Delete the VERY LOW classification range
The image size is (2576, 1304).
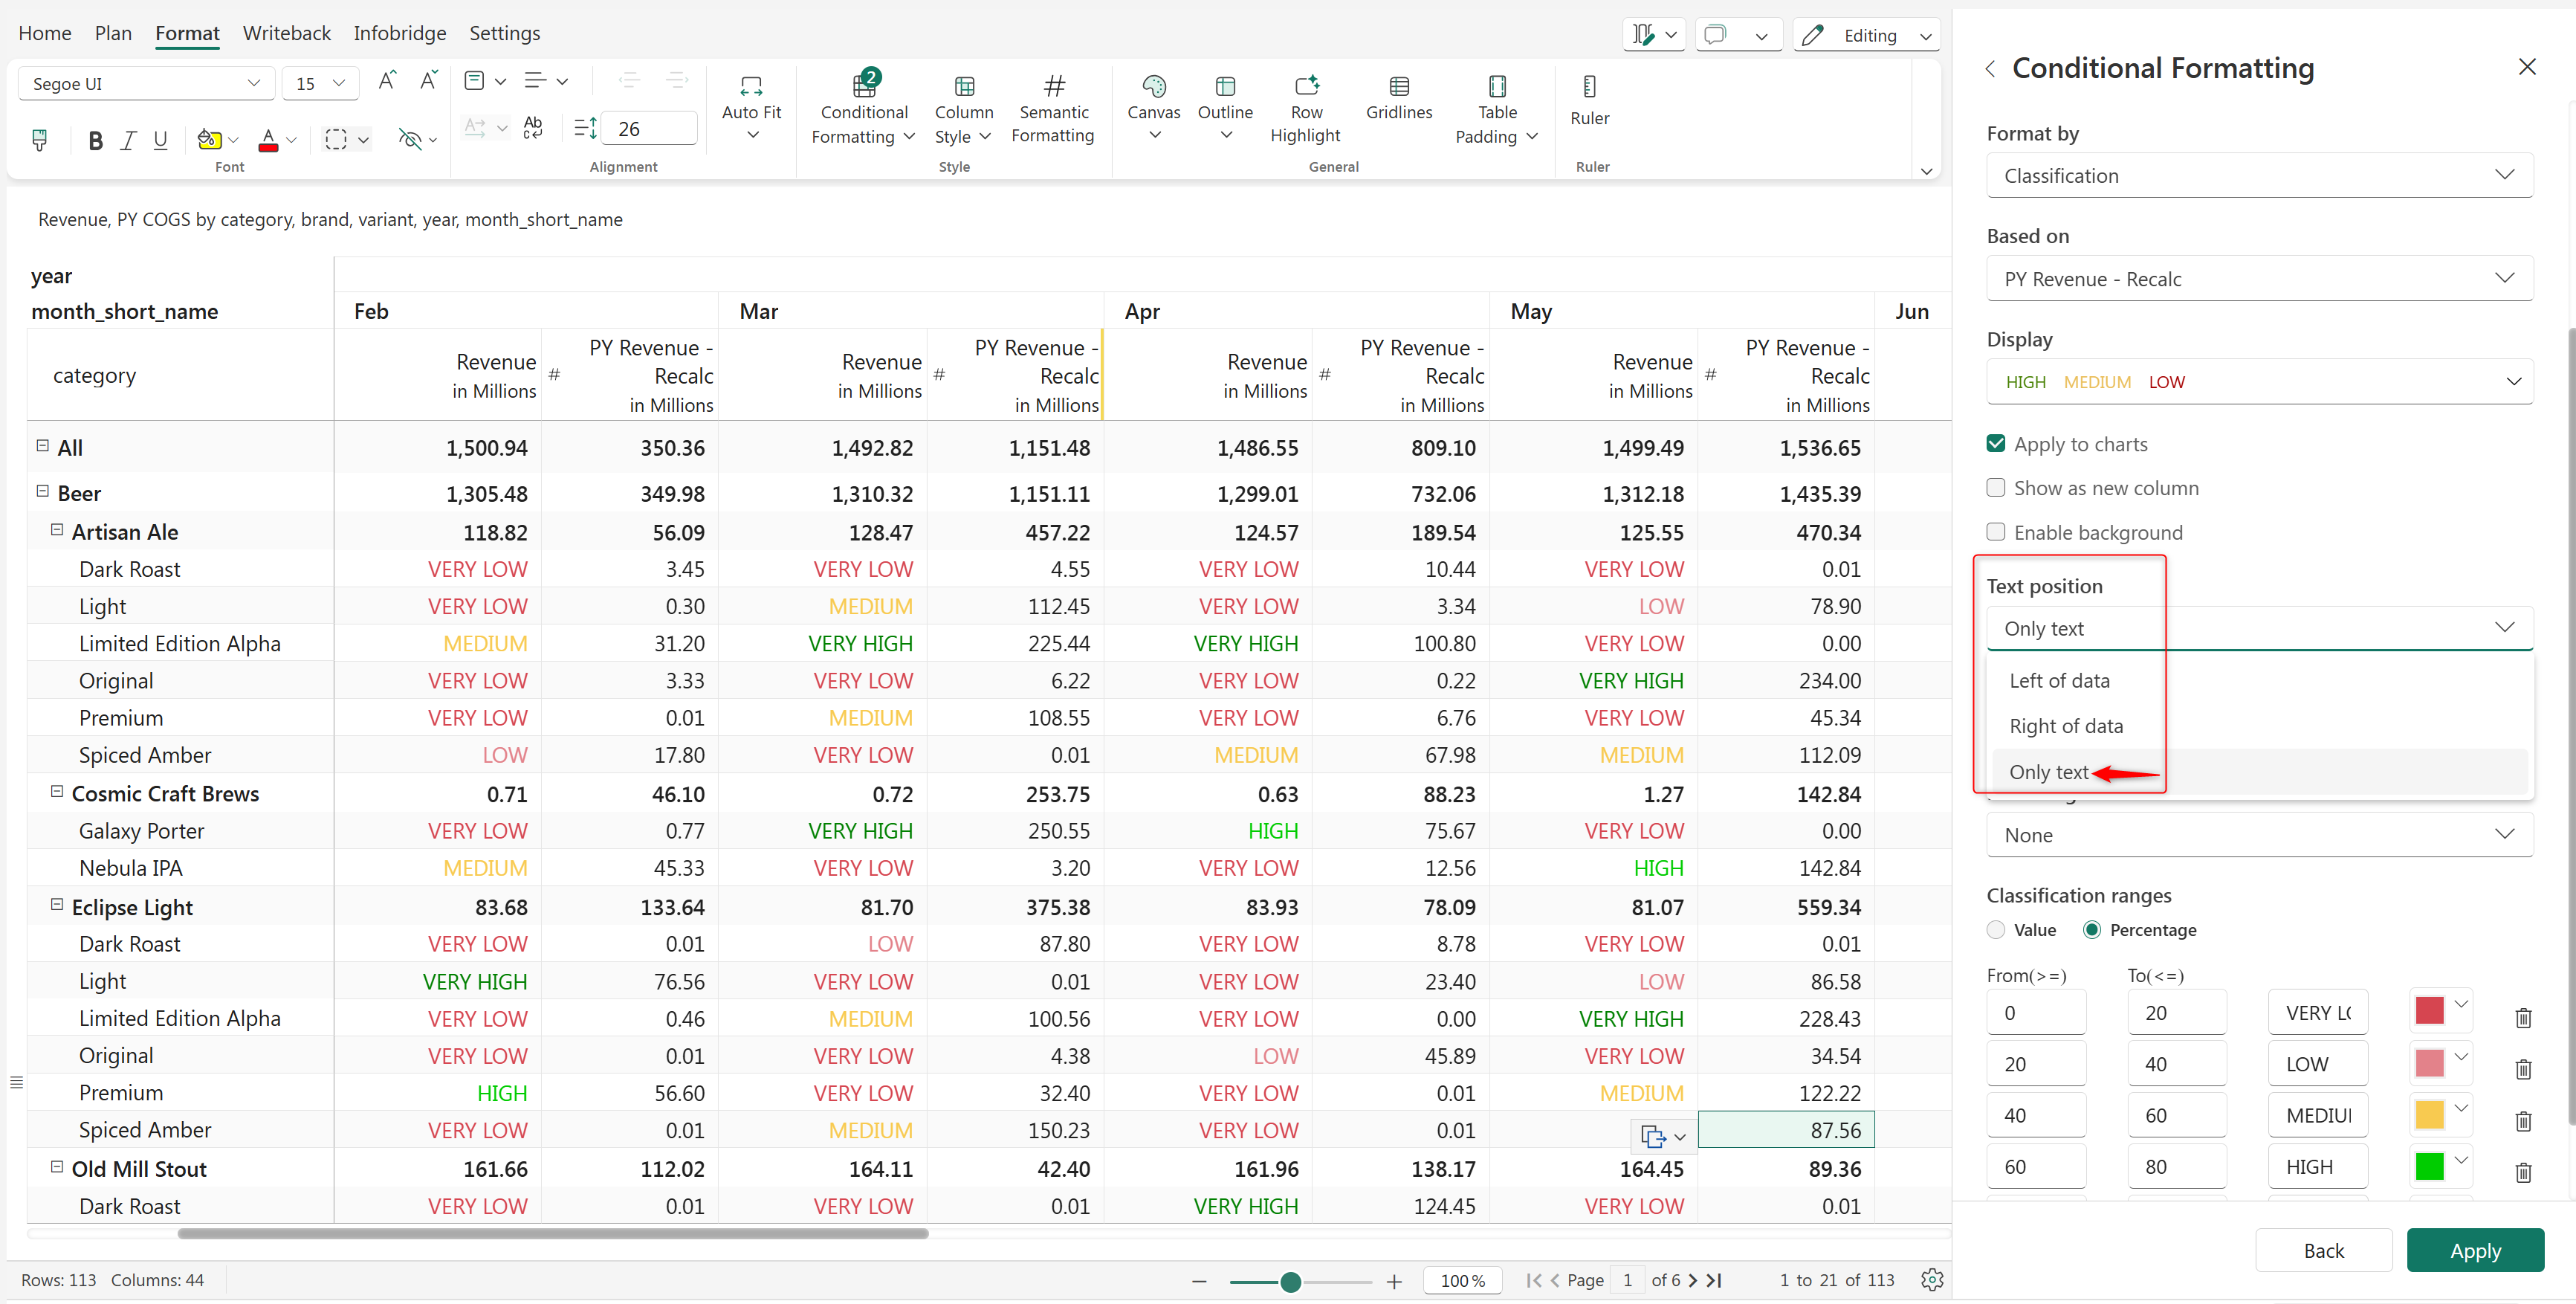2522,1018
